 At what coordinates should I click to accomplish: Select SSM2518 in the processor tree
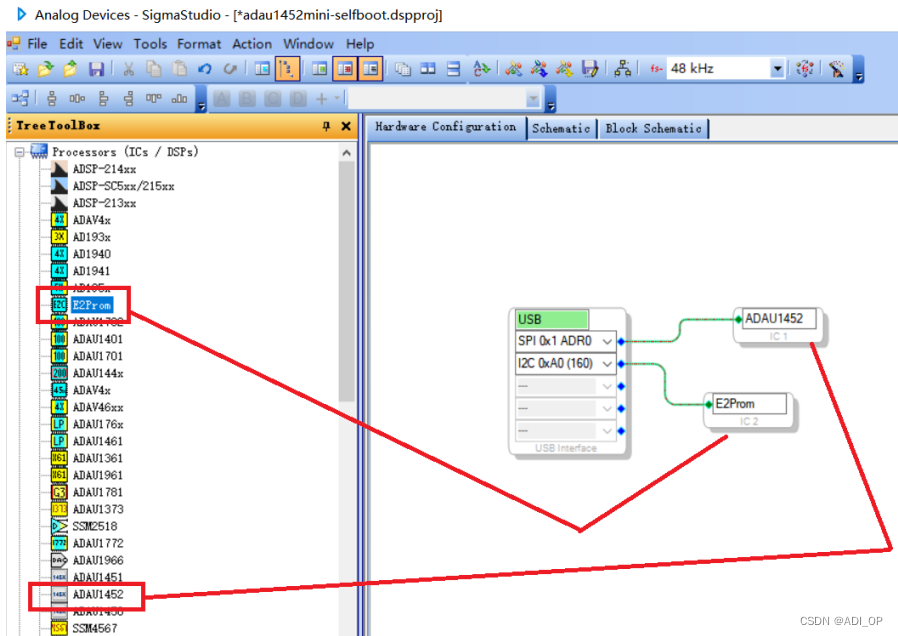click(x=94, y=526)
